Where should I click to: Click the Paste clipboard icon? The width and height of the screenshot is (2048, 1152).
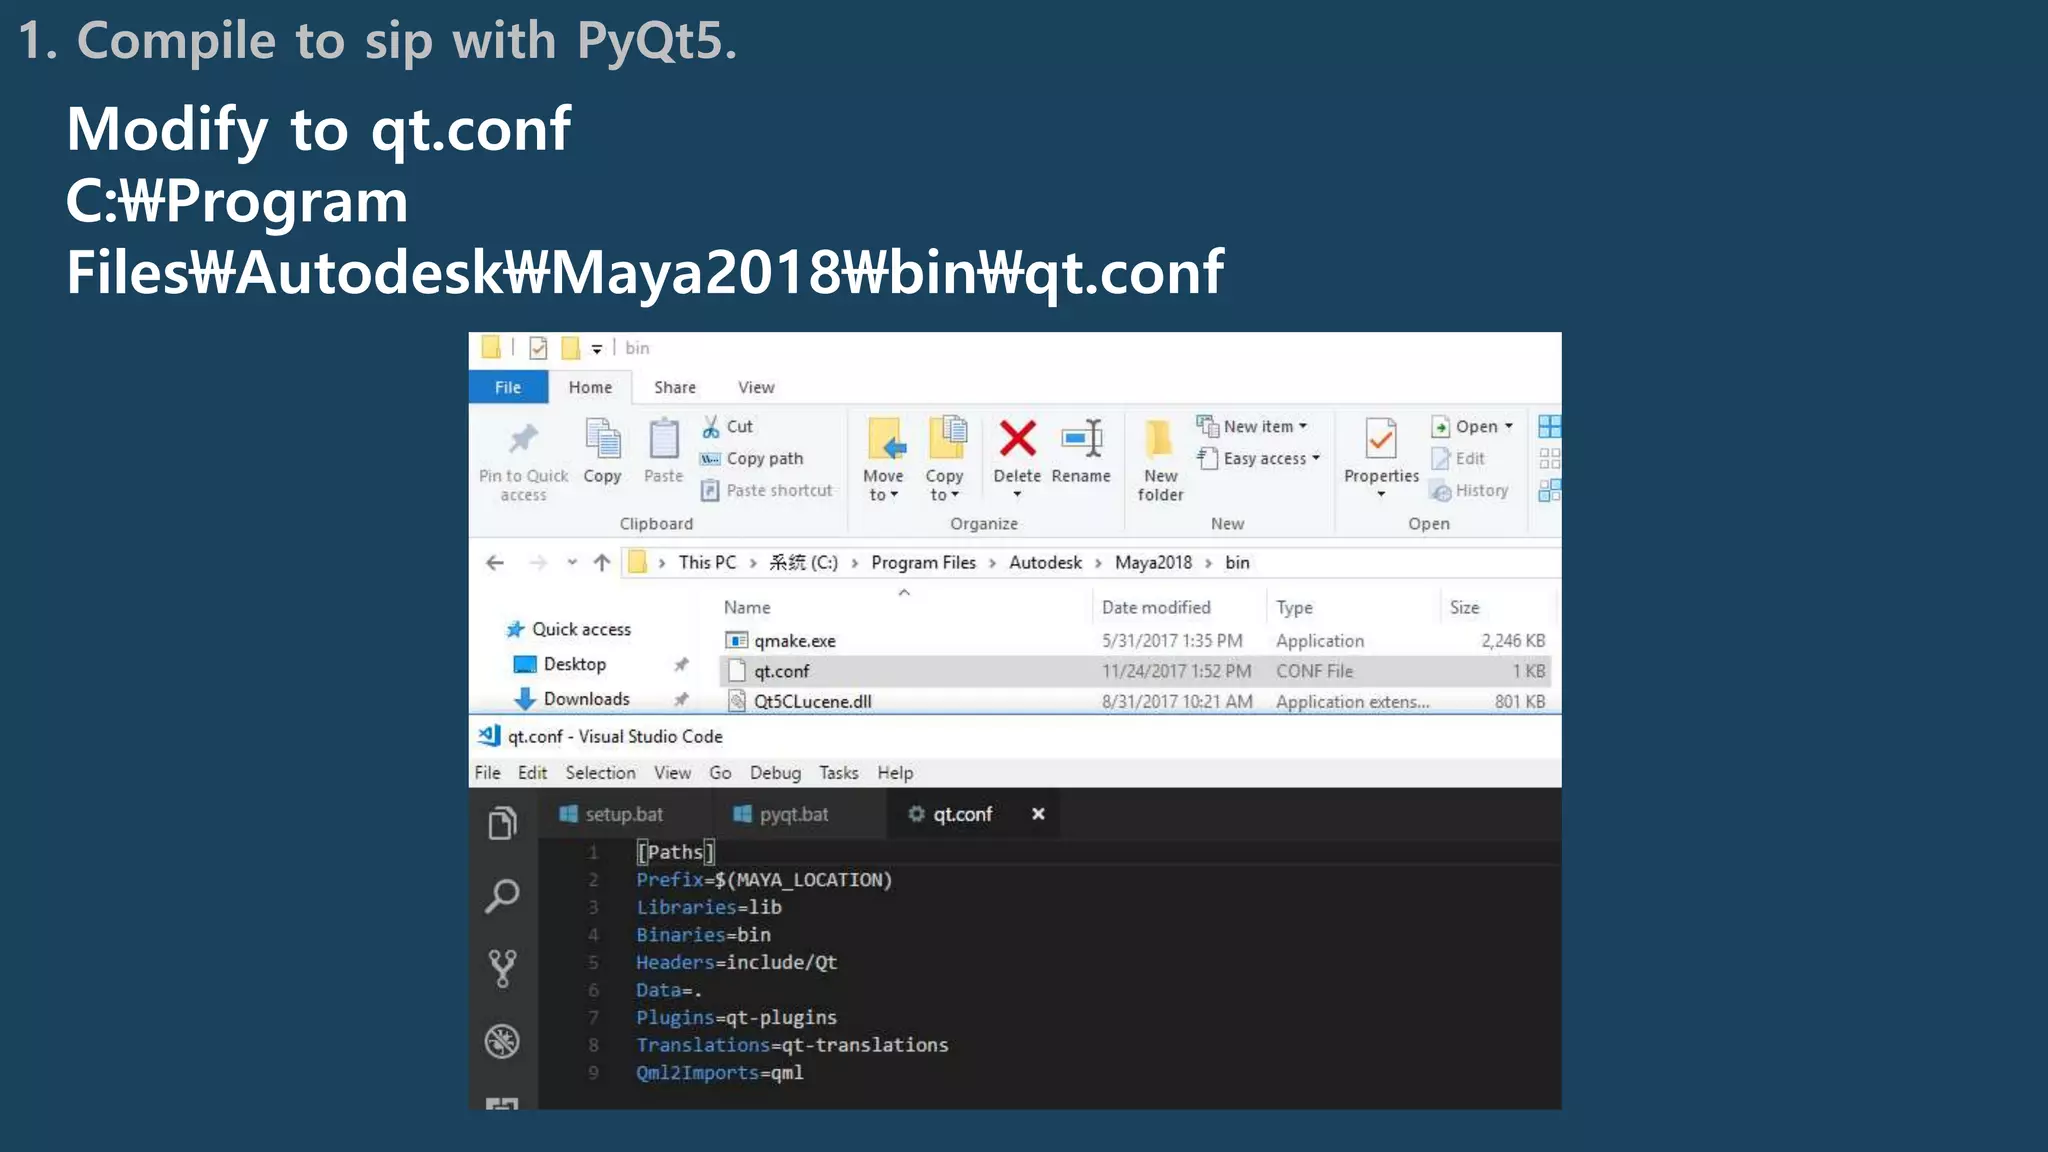click(x=663, y=438)
